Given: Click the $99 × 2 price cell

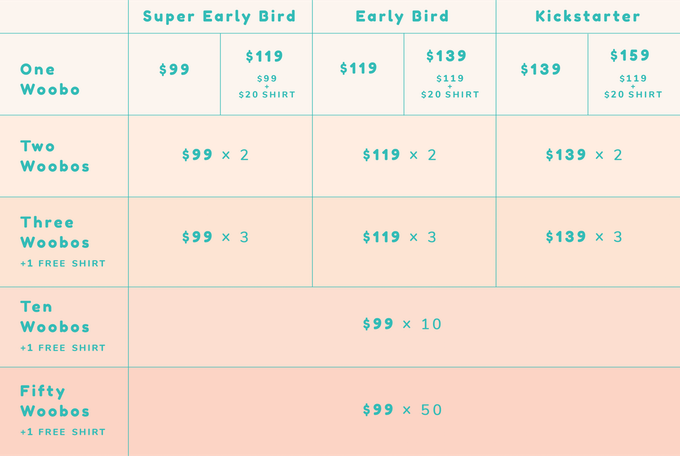Looking at the screenshot, I should coord(215,155).
